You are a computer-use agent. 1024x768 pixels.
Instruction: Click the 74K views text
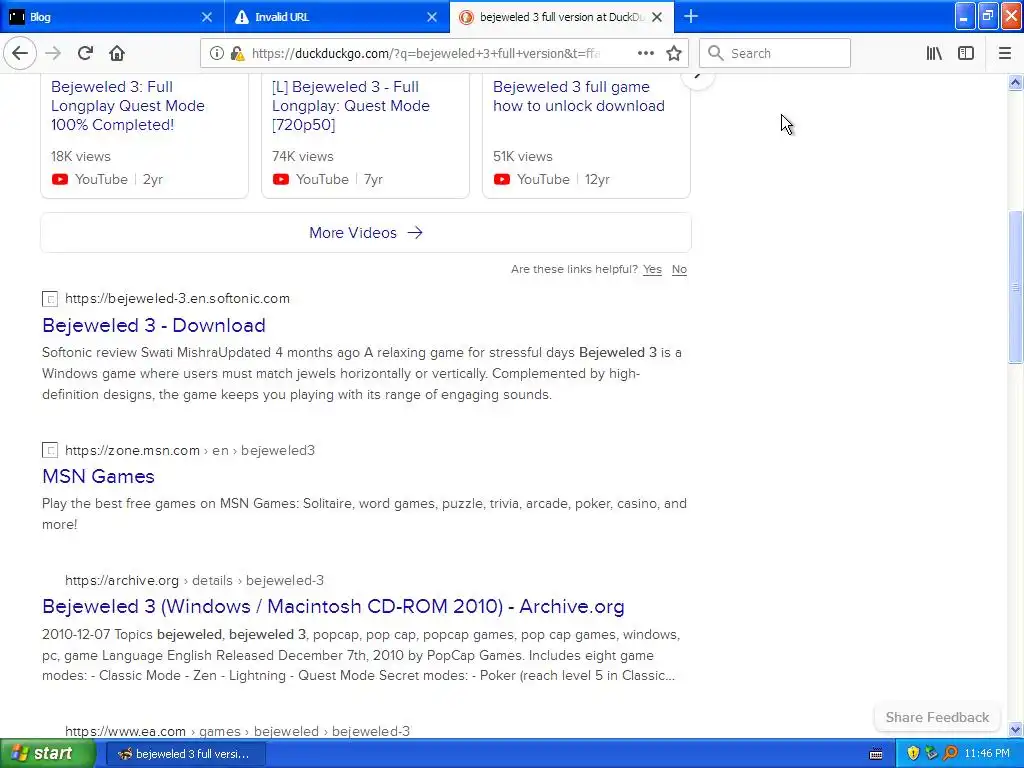click(x=302, y=156)
